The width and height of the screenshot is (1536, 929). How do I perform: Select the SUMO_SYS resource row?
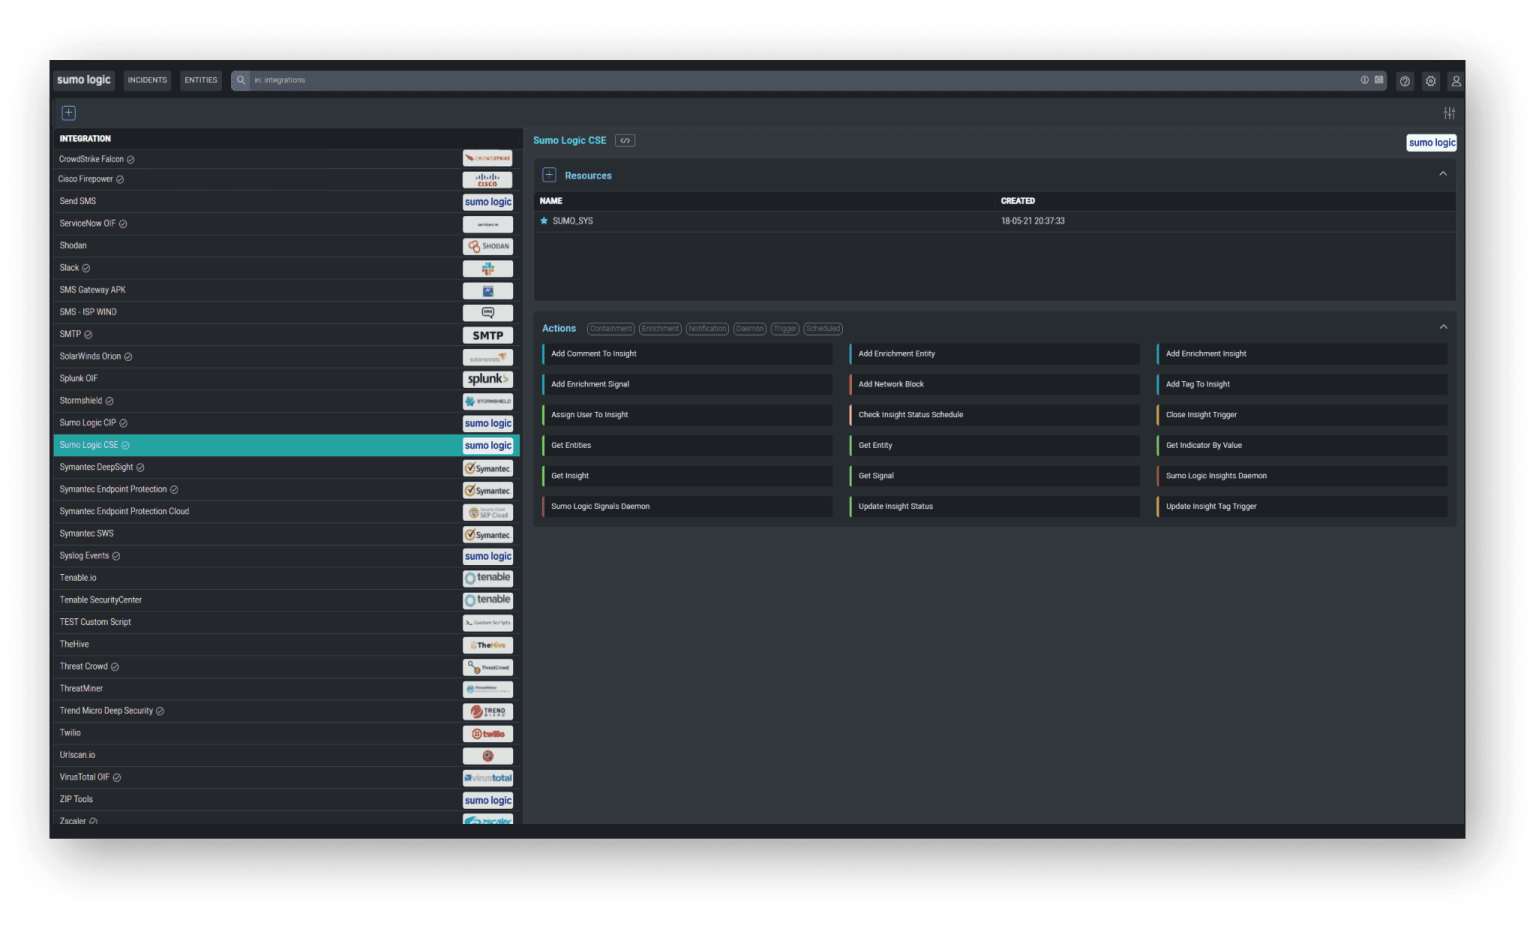[x=995, y=221]
